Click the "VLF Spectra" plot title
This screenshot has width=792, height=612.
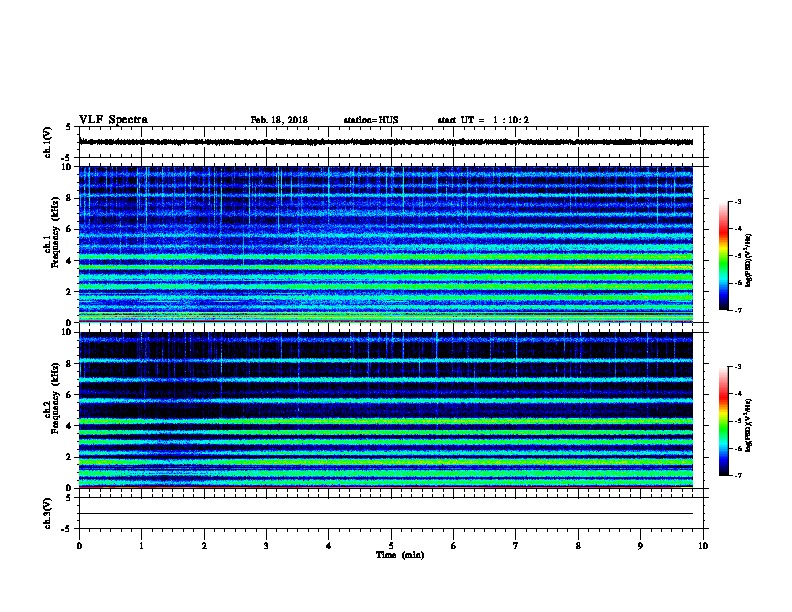click(113, 120)
